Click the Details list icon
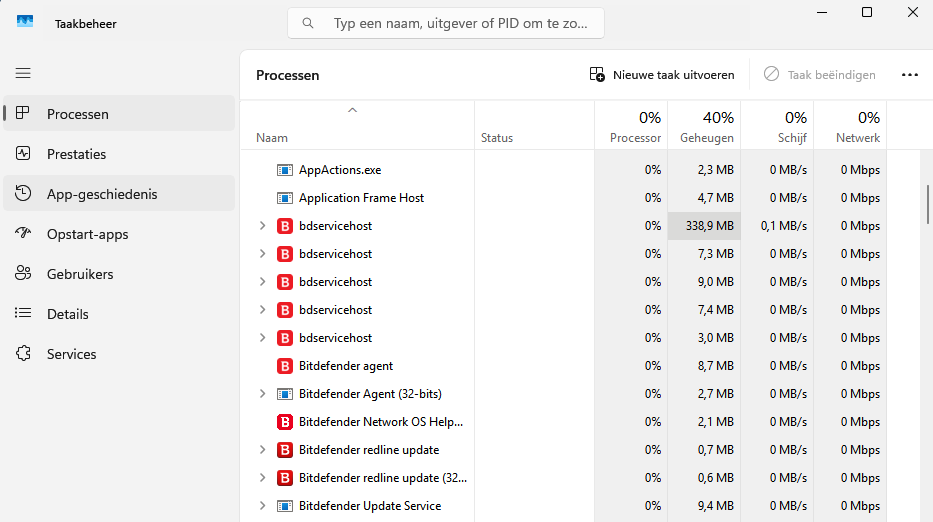 click(23, 313)
